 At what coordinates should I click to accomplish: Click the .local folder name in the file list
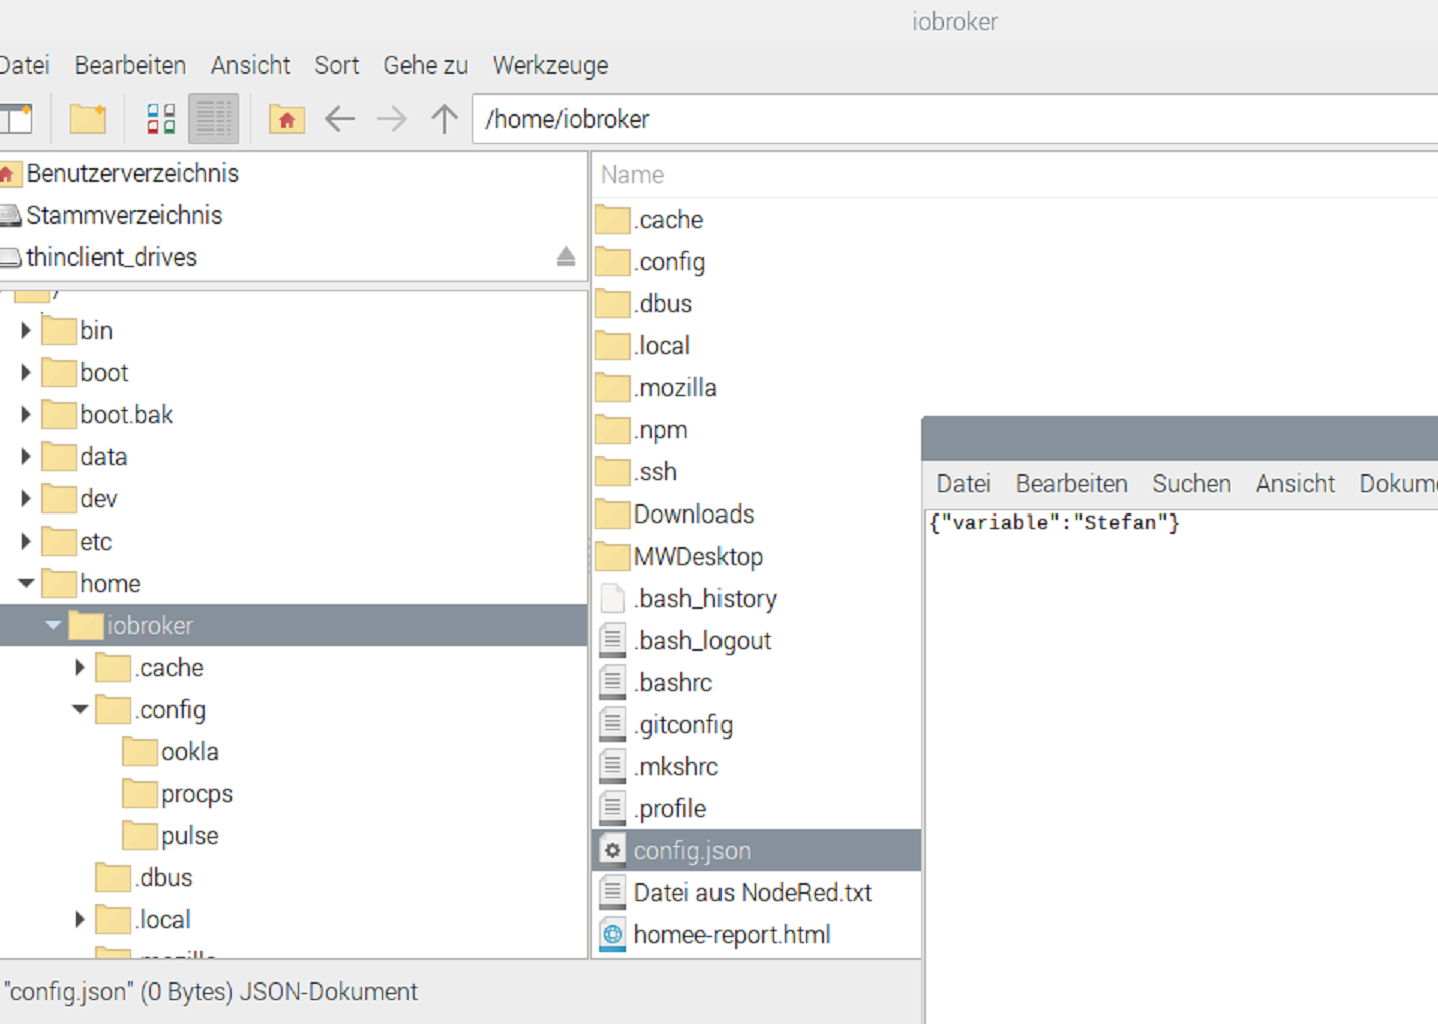click(x=662, y=346)
